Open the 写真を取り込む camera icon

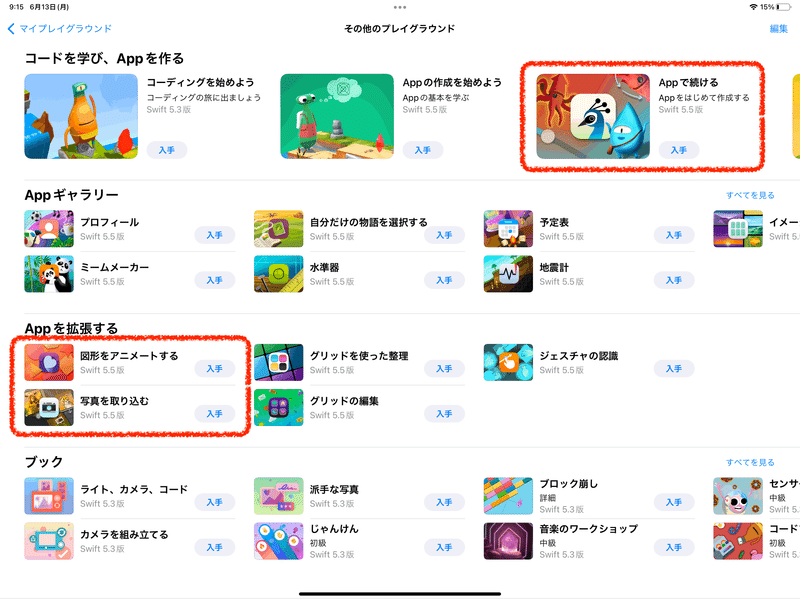(49, 408)
